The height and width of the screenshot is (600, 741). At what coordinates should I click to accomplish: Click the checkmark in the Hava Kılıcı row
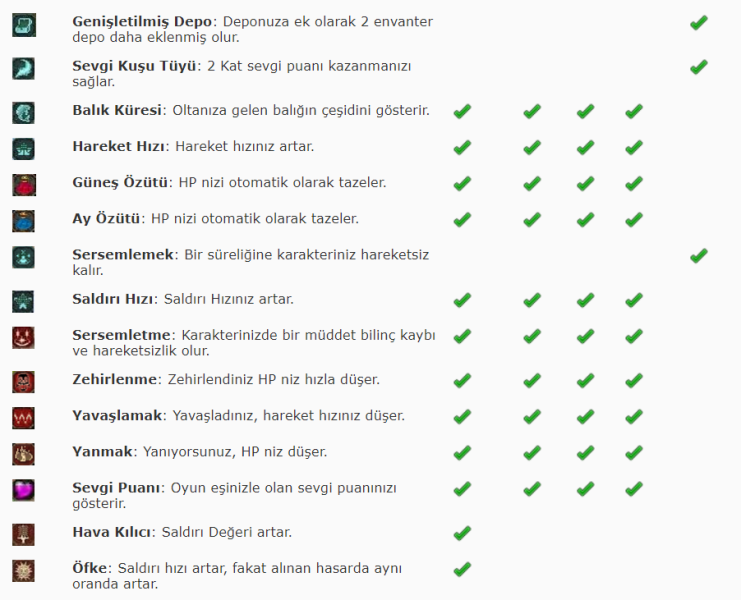coord(462,533)
